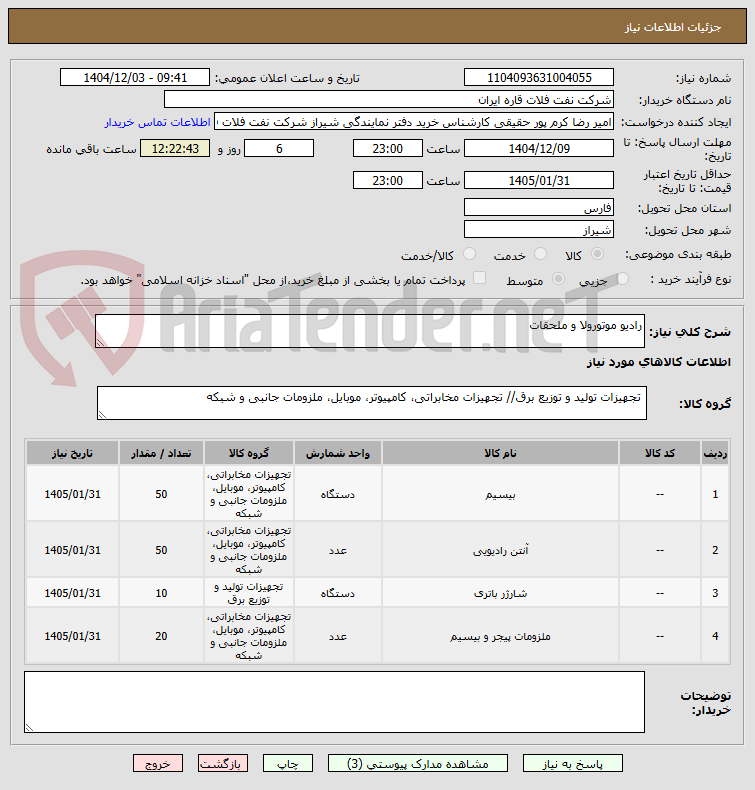The image size is (755, 790).
Task: Click the response deadline time 23:00 field
Action: [387, 149]
